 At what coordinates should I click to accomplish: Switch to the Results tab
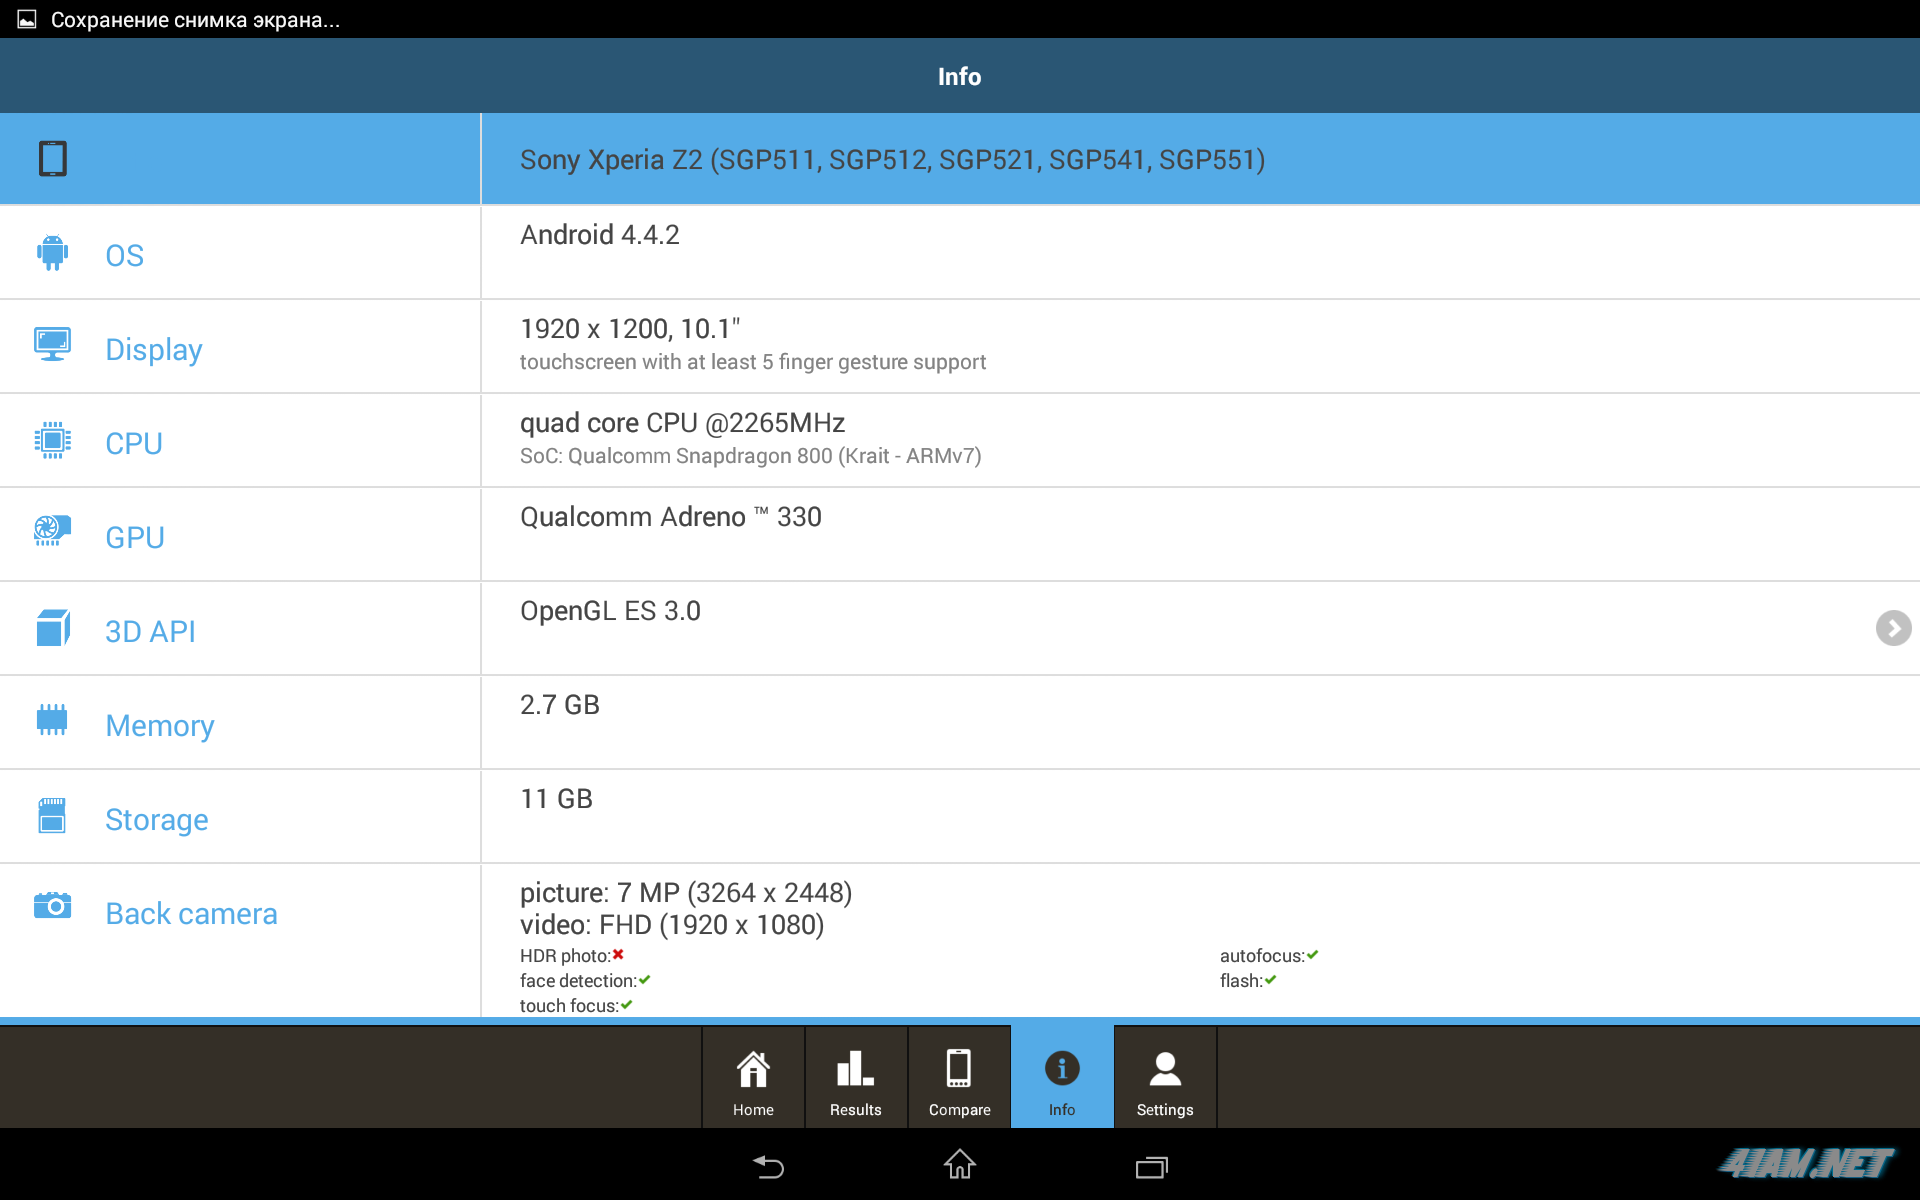tap(856, 1078)
